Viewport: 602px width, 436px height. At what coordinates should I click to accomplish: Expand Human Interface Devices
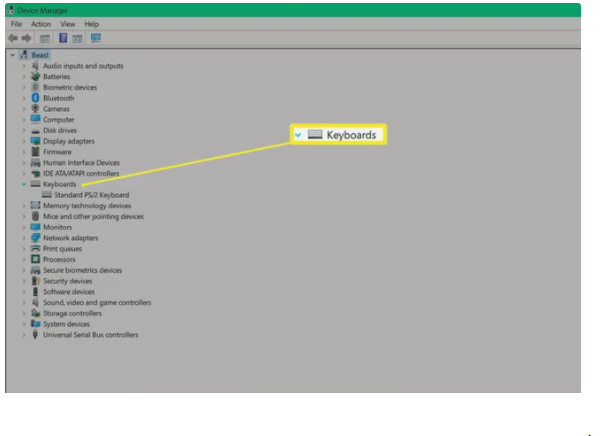click(x=24, y=163)
